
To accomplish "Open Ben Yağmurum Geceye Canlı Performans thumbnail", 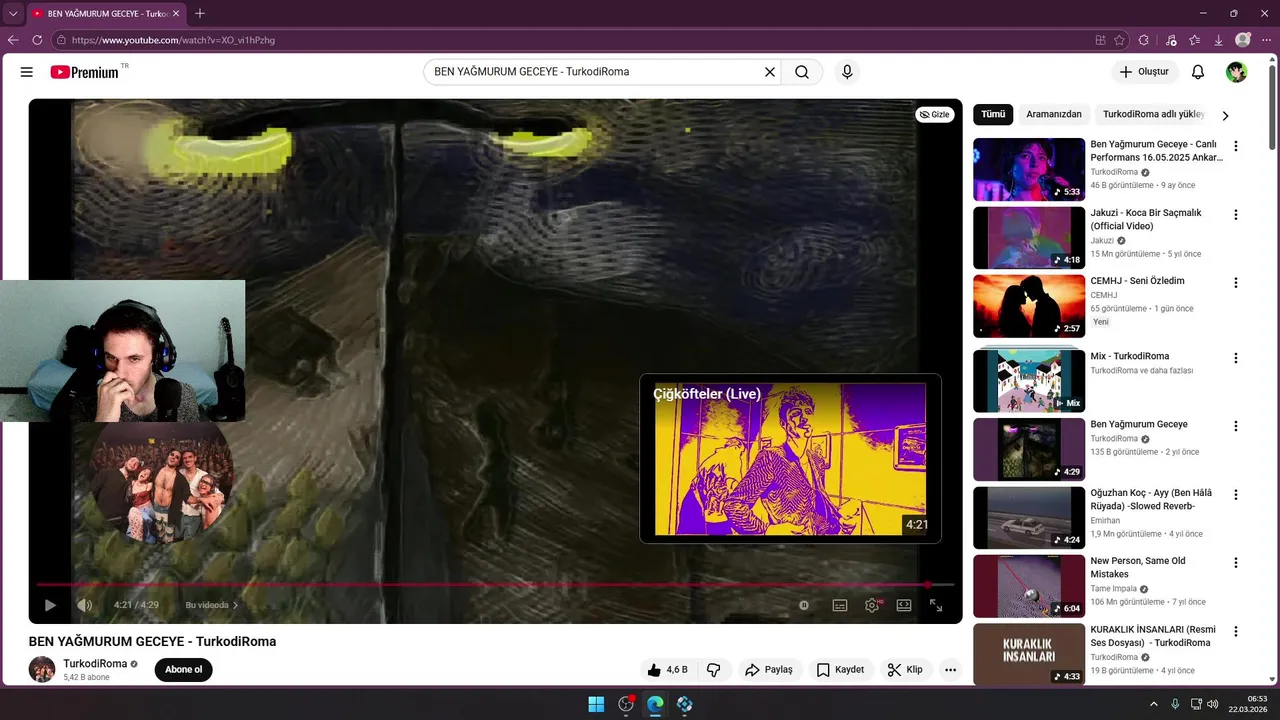I will point(1029,170).
